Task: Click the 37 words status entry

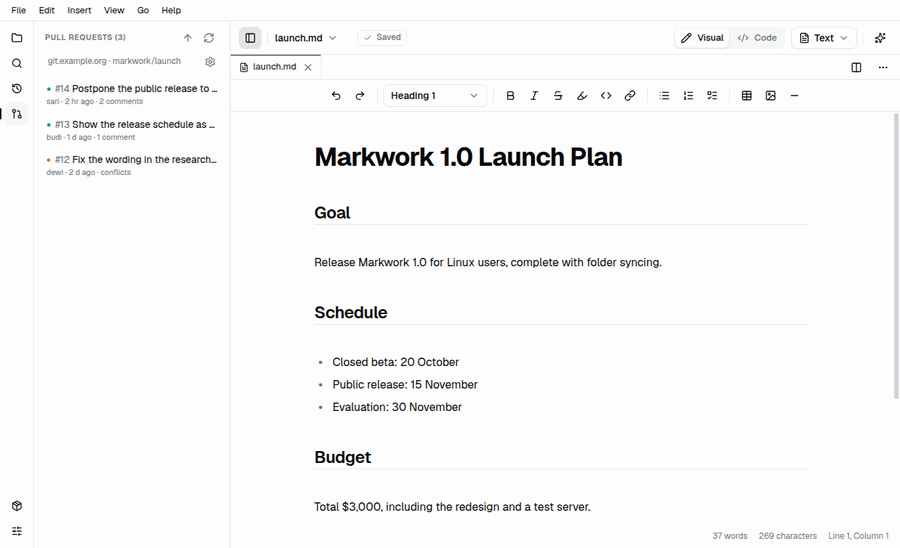Action: [x=730, y=536]
